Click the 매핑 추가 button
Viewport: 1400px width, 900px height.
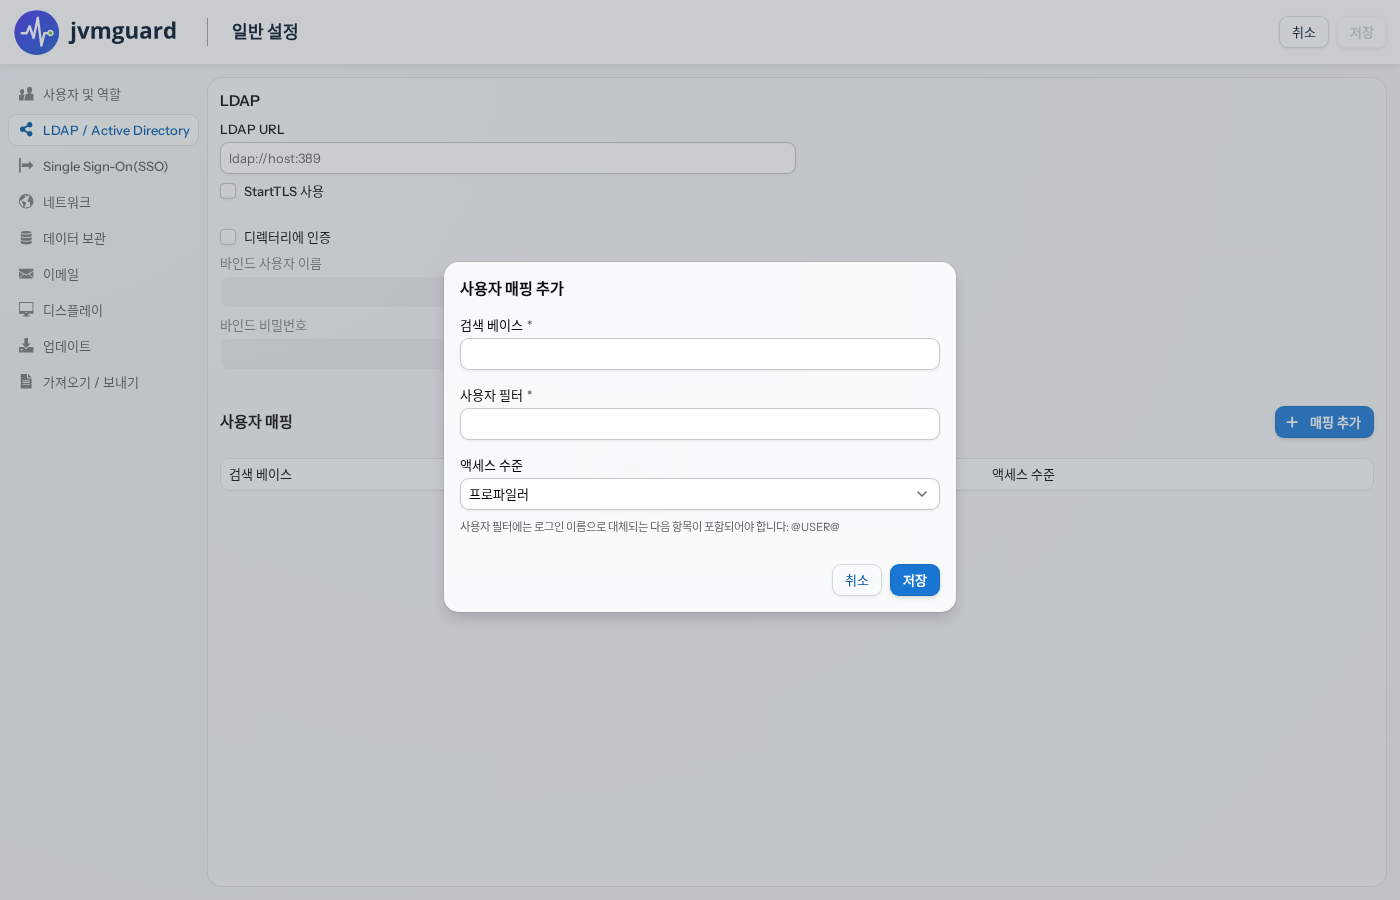(x=1324, y=422)
